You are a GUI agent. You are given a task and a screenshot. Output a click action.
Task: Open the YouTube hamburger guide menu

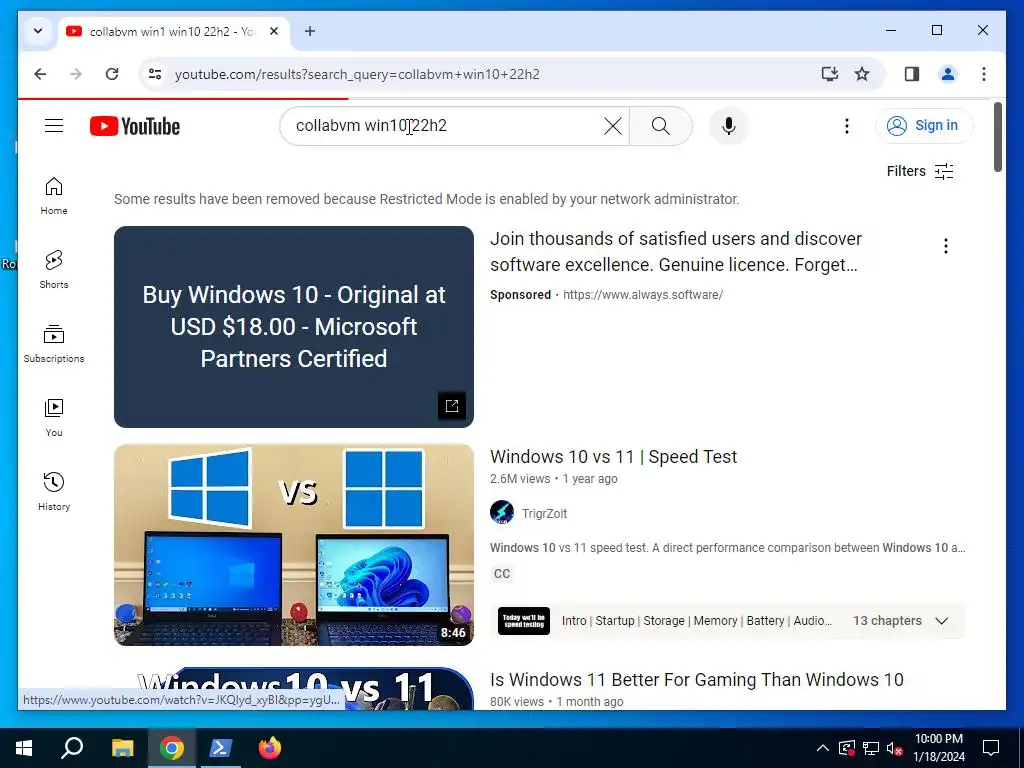[54, 125]
